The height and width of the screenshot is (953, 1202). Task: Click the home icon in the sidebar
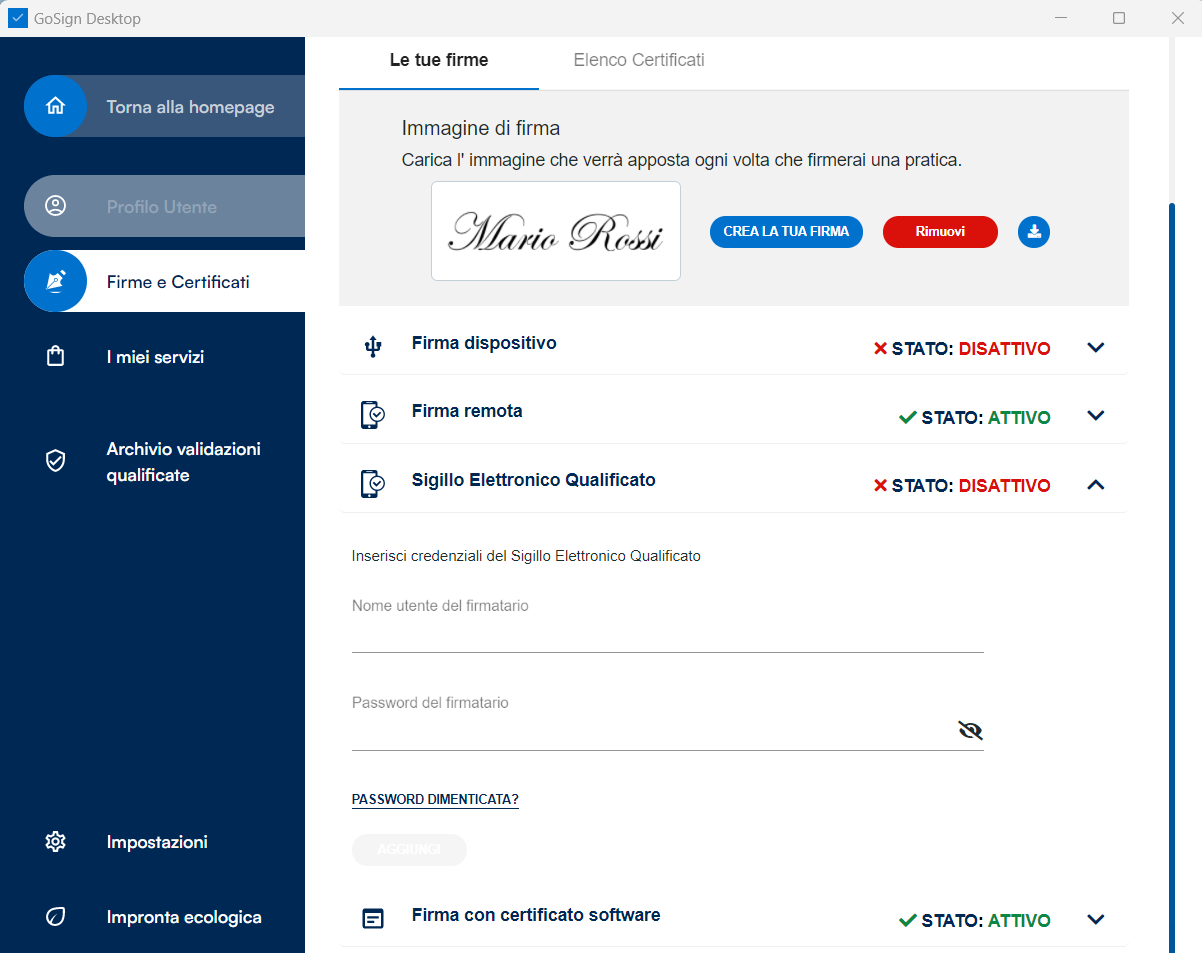point(56,106)
